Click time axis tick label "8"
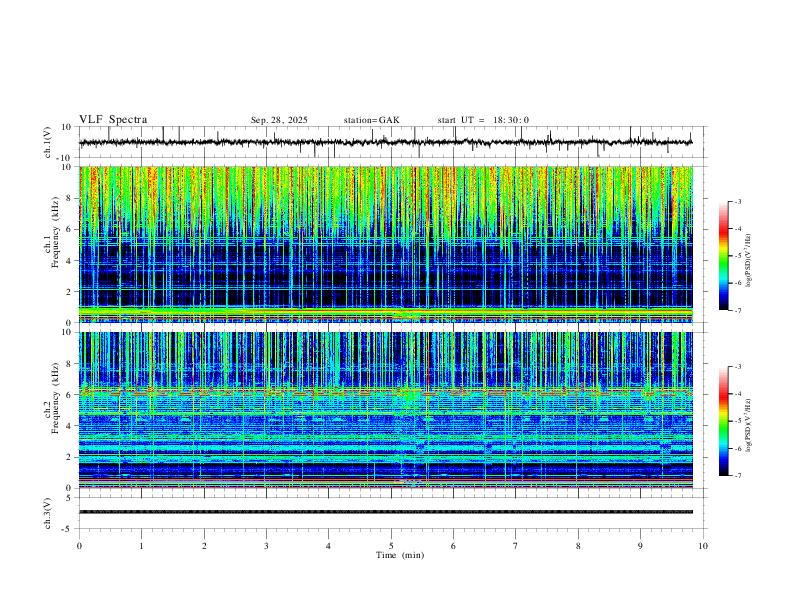Screen dimensions: 792x612 pyautogui.click(x=578, y=546)
